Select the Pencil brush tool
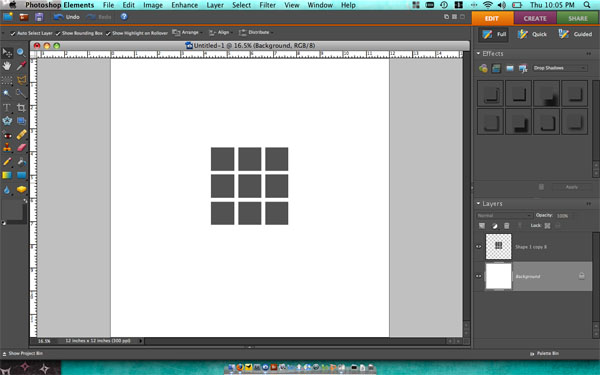This screenshot has width=600, height=375. (x=7, y=162)
